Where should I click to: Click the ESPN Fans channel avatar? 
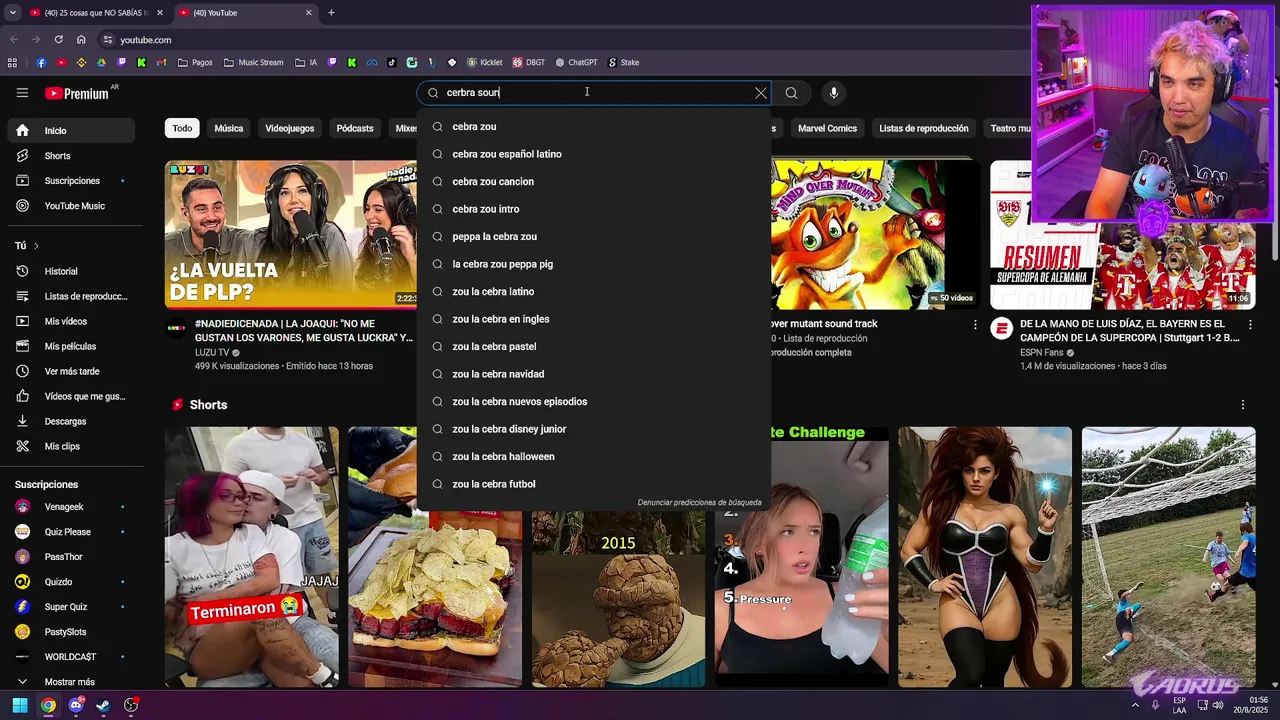1002,329
